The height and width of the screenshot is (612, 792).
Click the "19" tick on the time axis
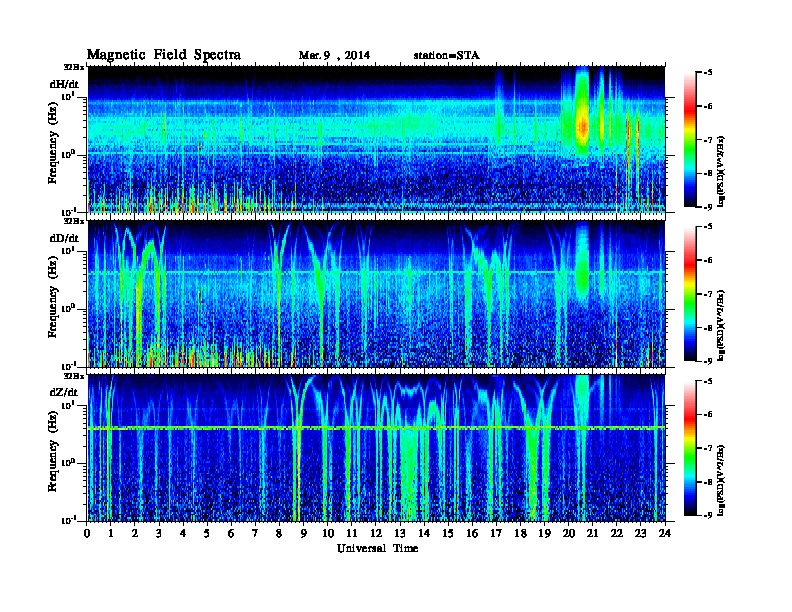point(544,533)
